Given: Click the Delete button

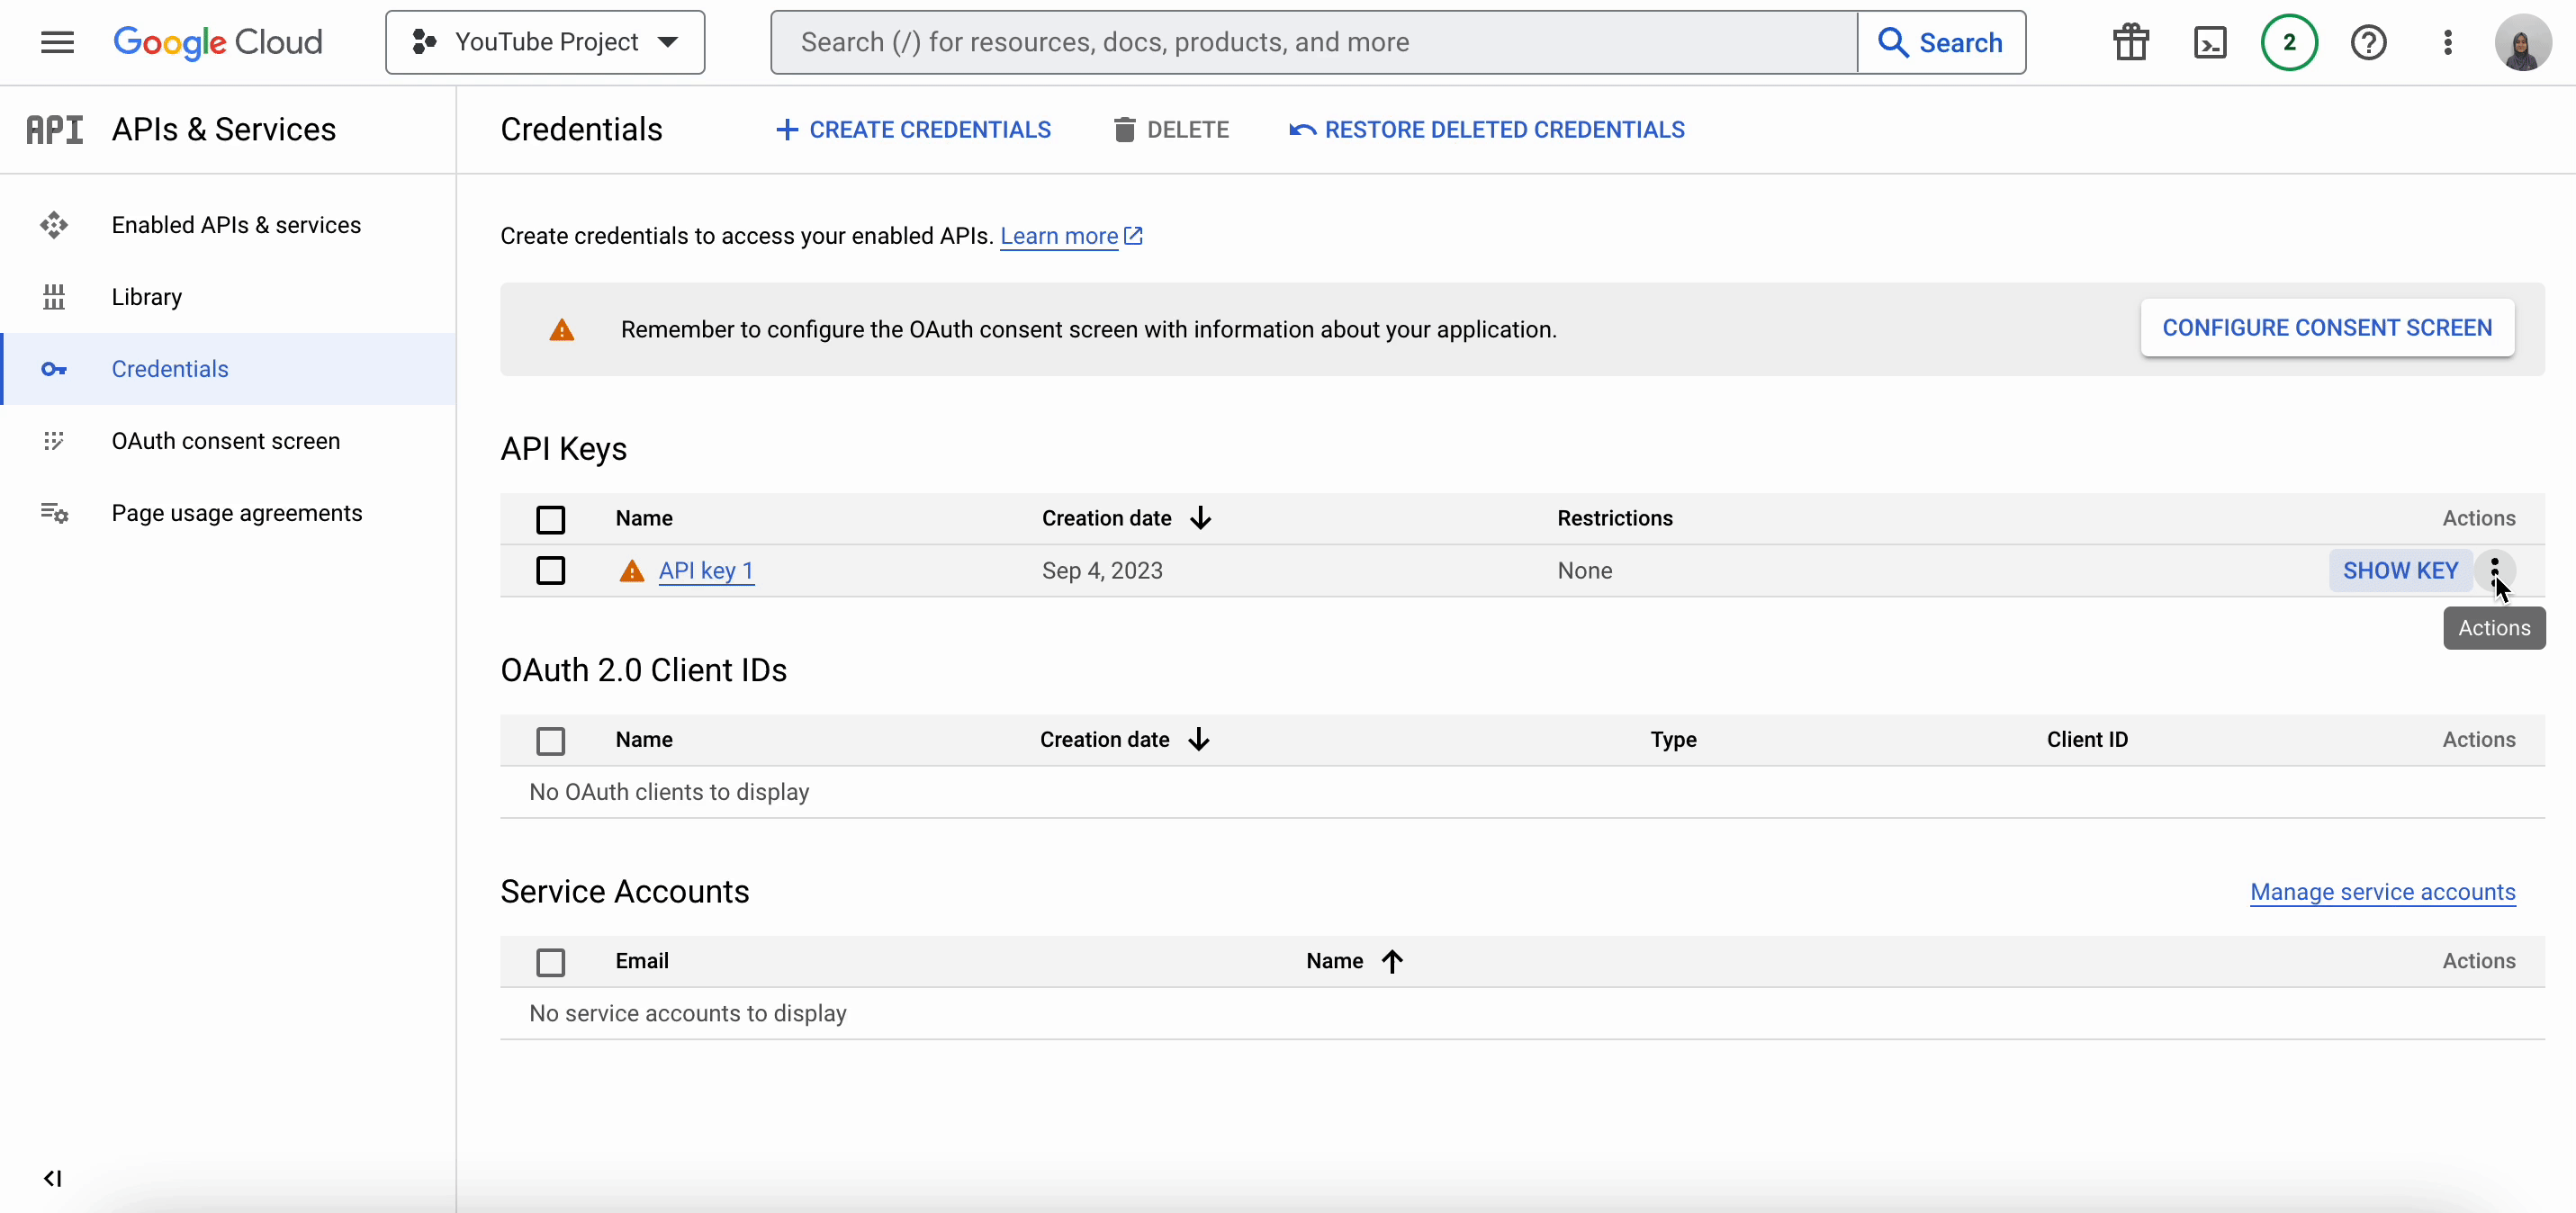Looking at the screenshot, I should (x=1171, y=130).
